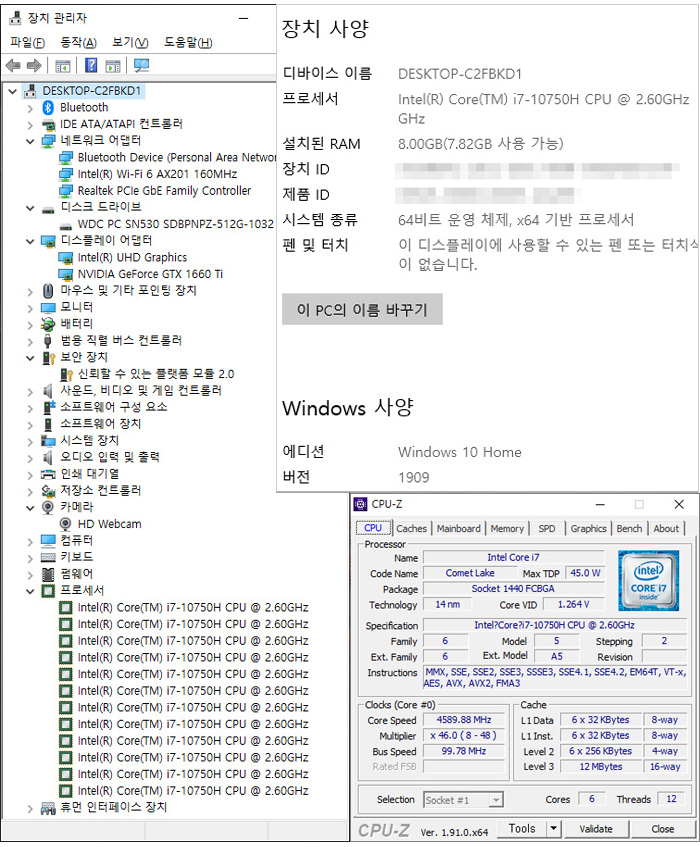This screenshot has height=847, width=700.
Task: Expand the IDE ATA/ATAPI 컨트롤러 category
Action: tap(30, 125)
